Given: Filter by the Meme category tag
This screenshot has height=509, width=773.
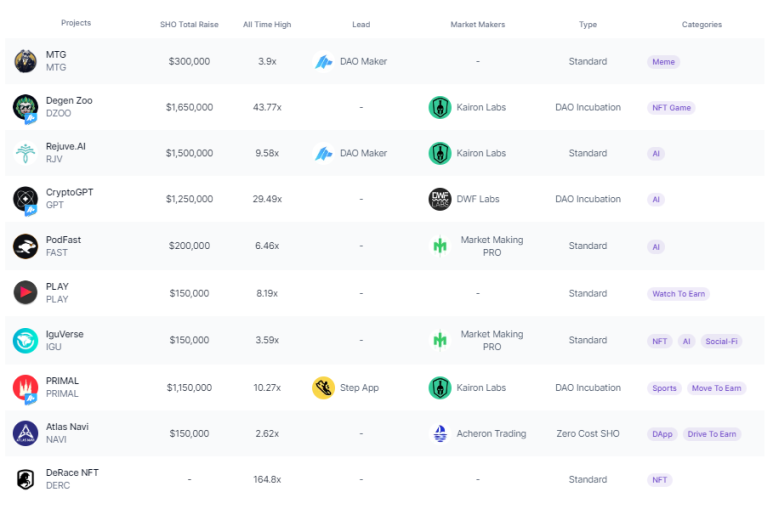Looking at the screenshot, I should [664, 62].
